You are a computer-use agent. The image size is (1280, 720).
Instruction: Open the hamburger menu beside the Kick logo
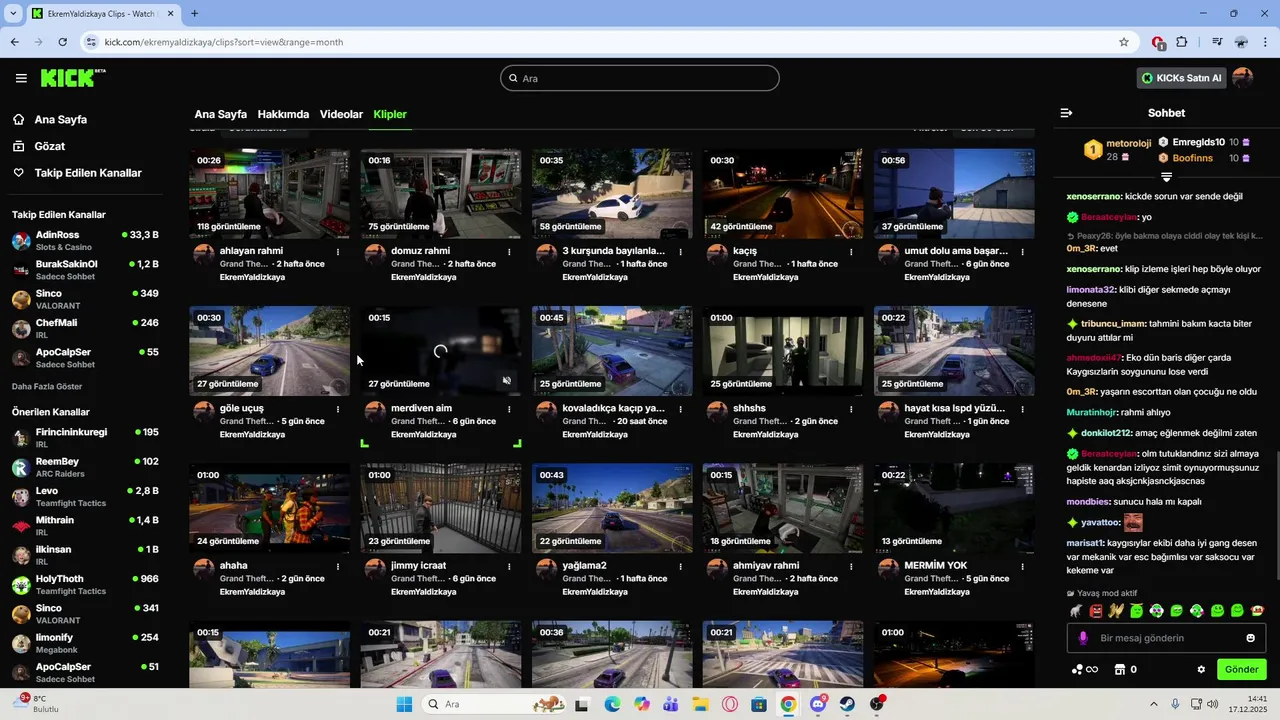[x=21, y=78]
